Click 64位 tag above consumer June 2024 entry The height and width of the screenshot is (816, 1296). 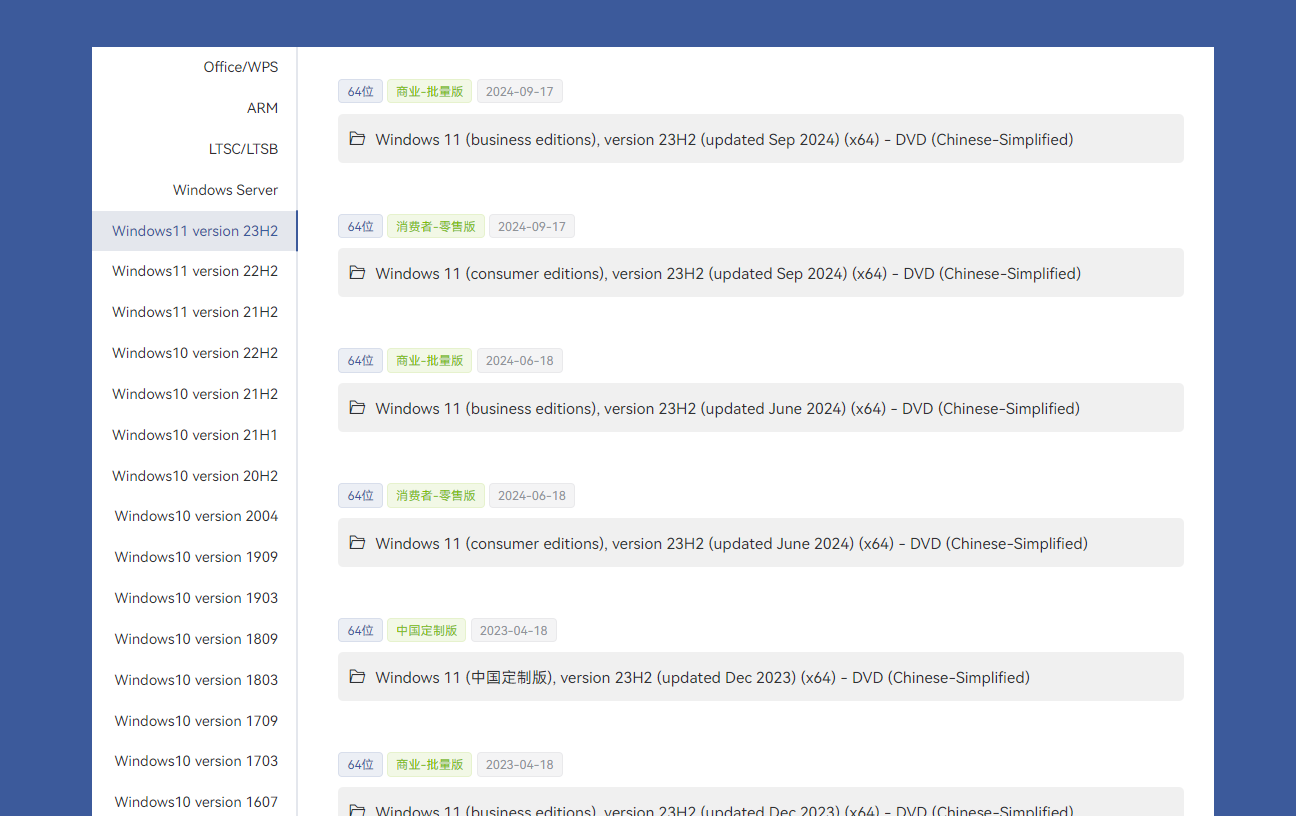(x=360, y=496)
